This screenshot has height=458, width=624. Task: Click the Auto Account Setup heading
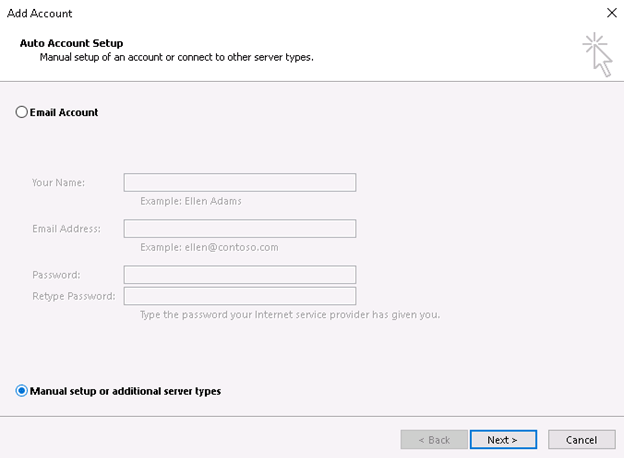[x=71, y=43]
